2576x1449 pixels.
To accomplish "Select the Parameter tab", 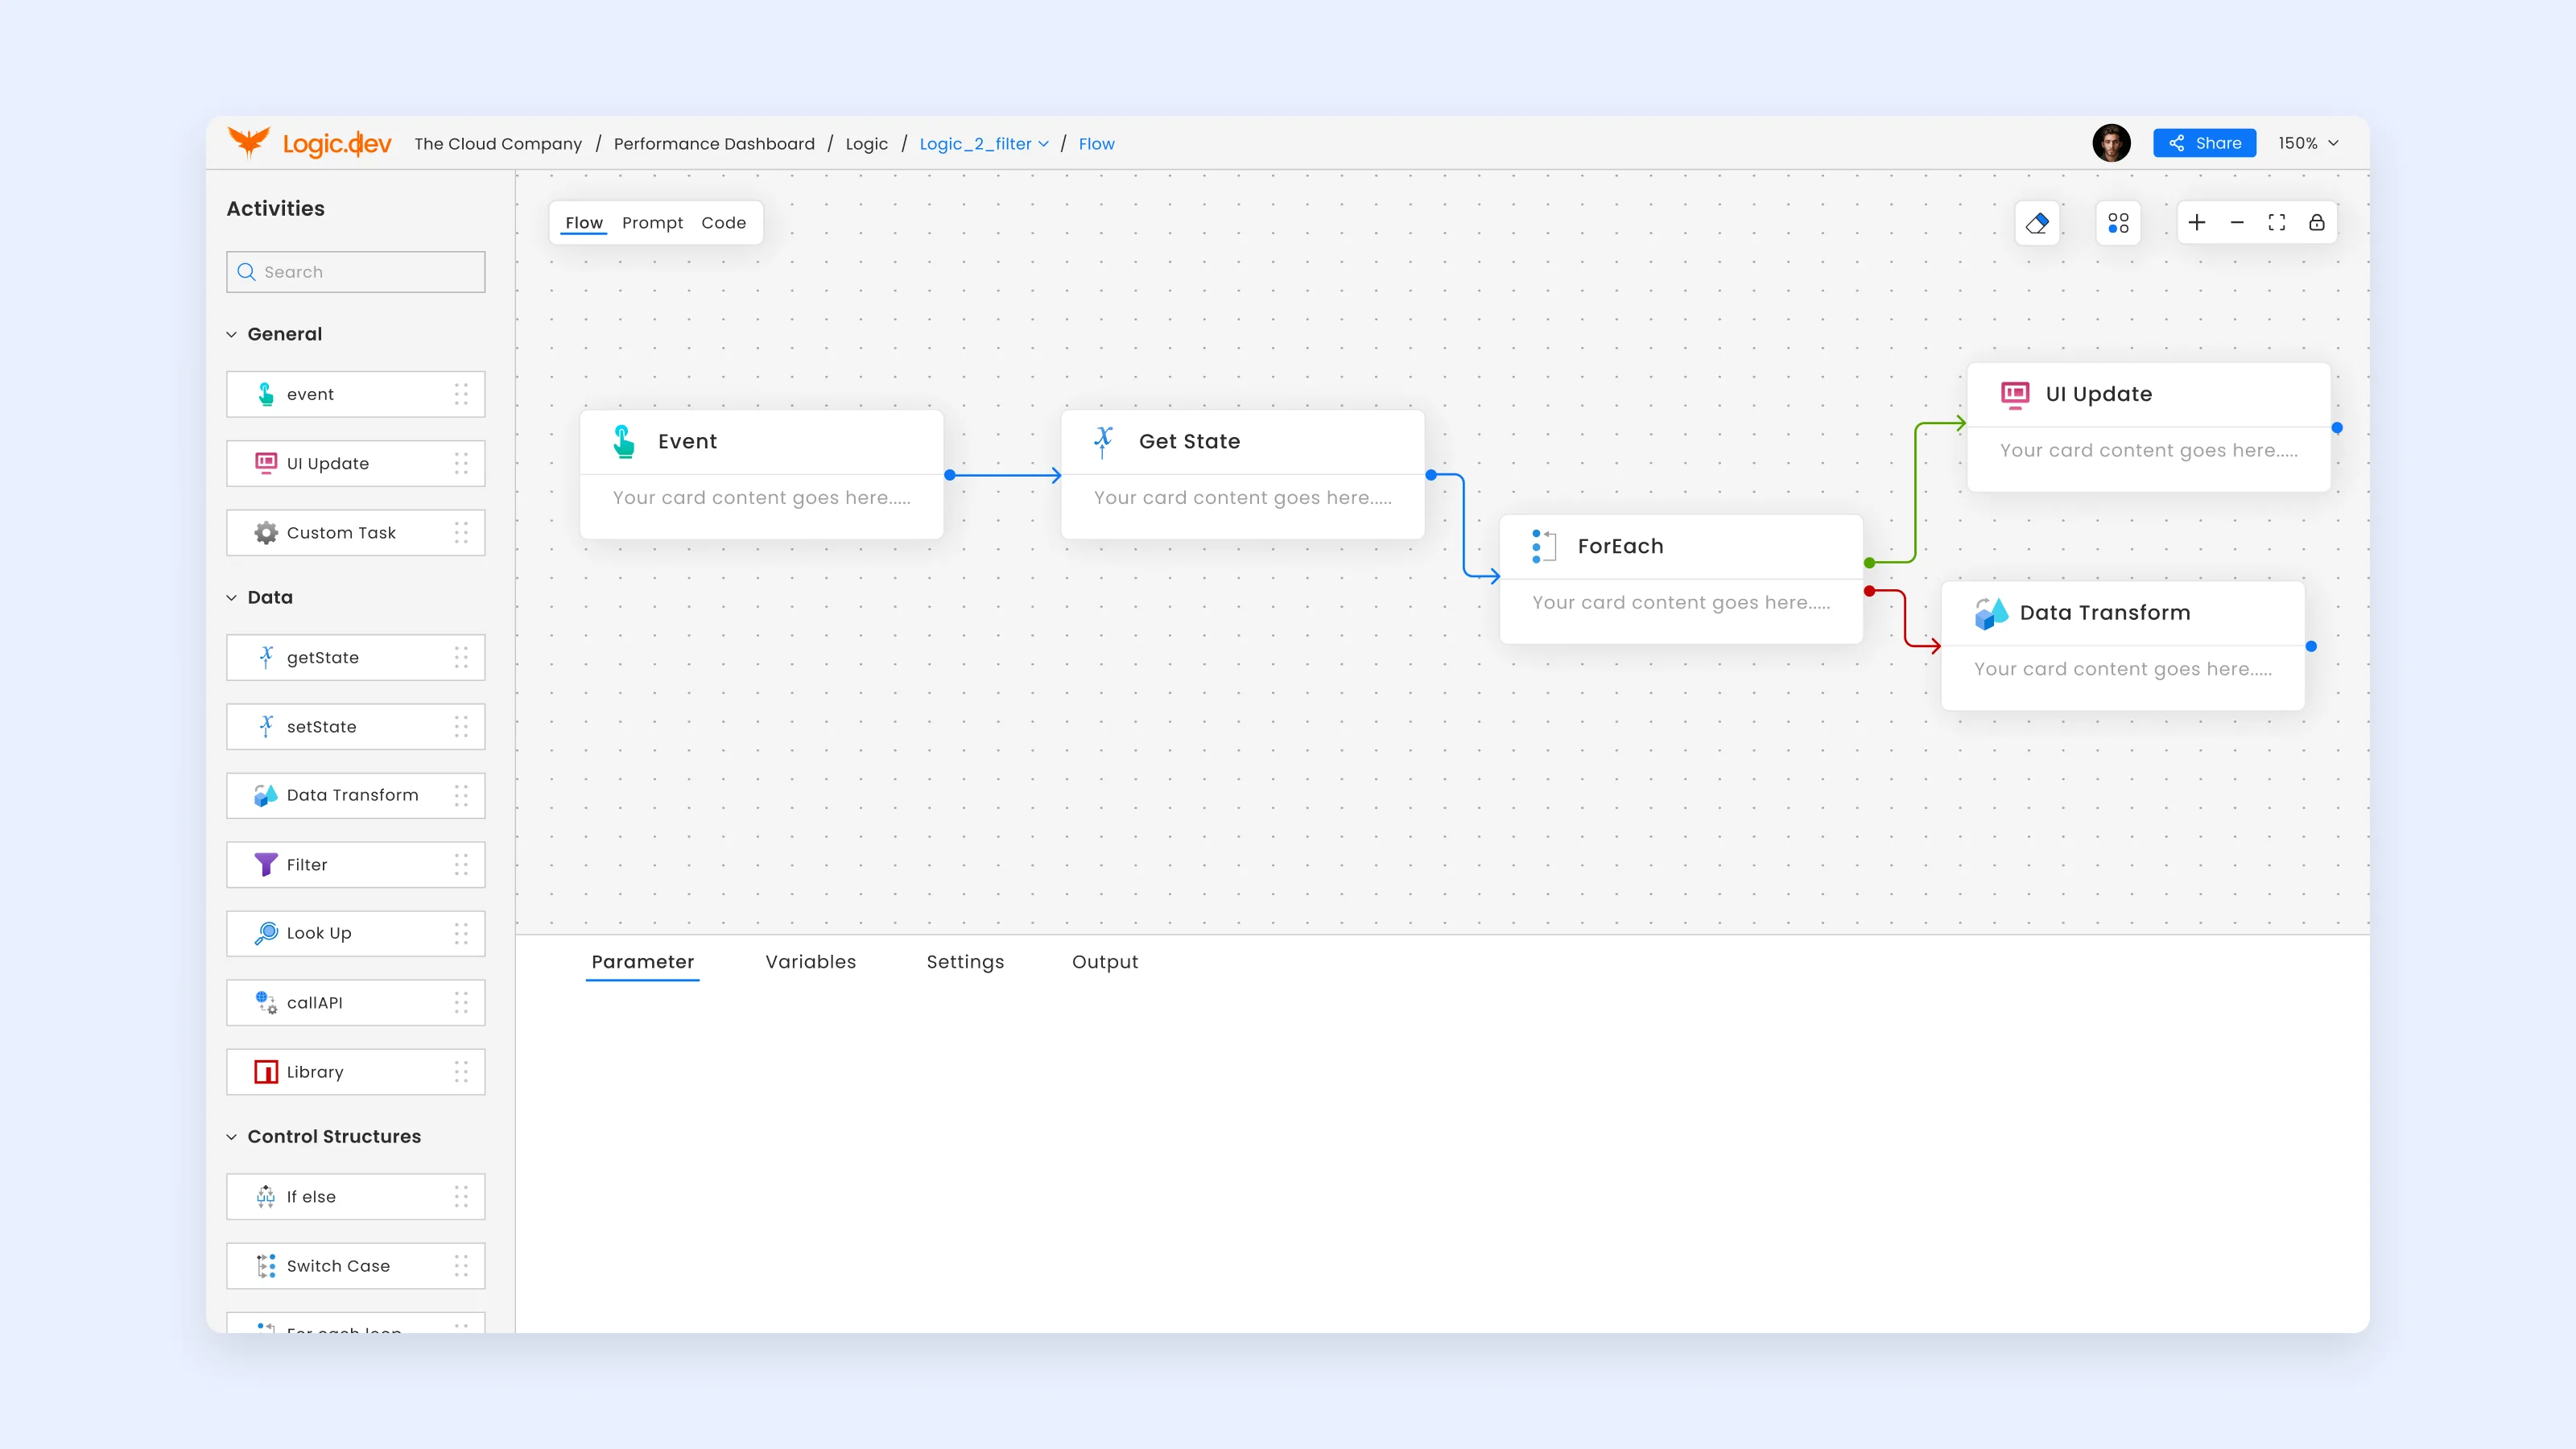I will click(x=643, y=962).
